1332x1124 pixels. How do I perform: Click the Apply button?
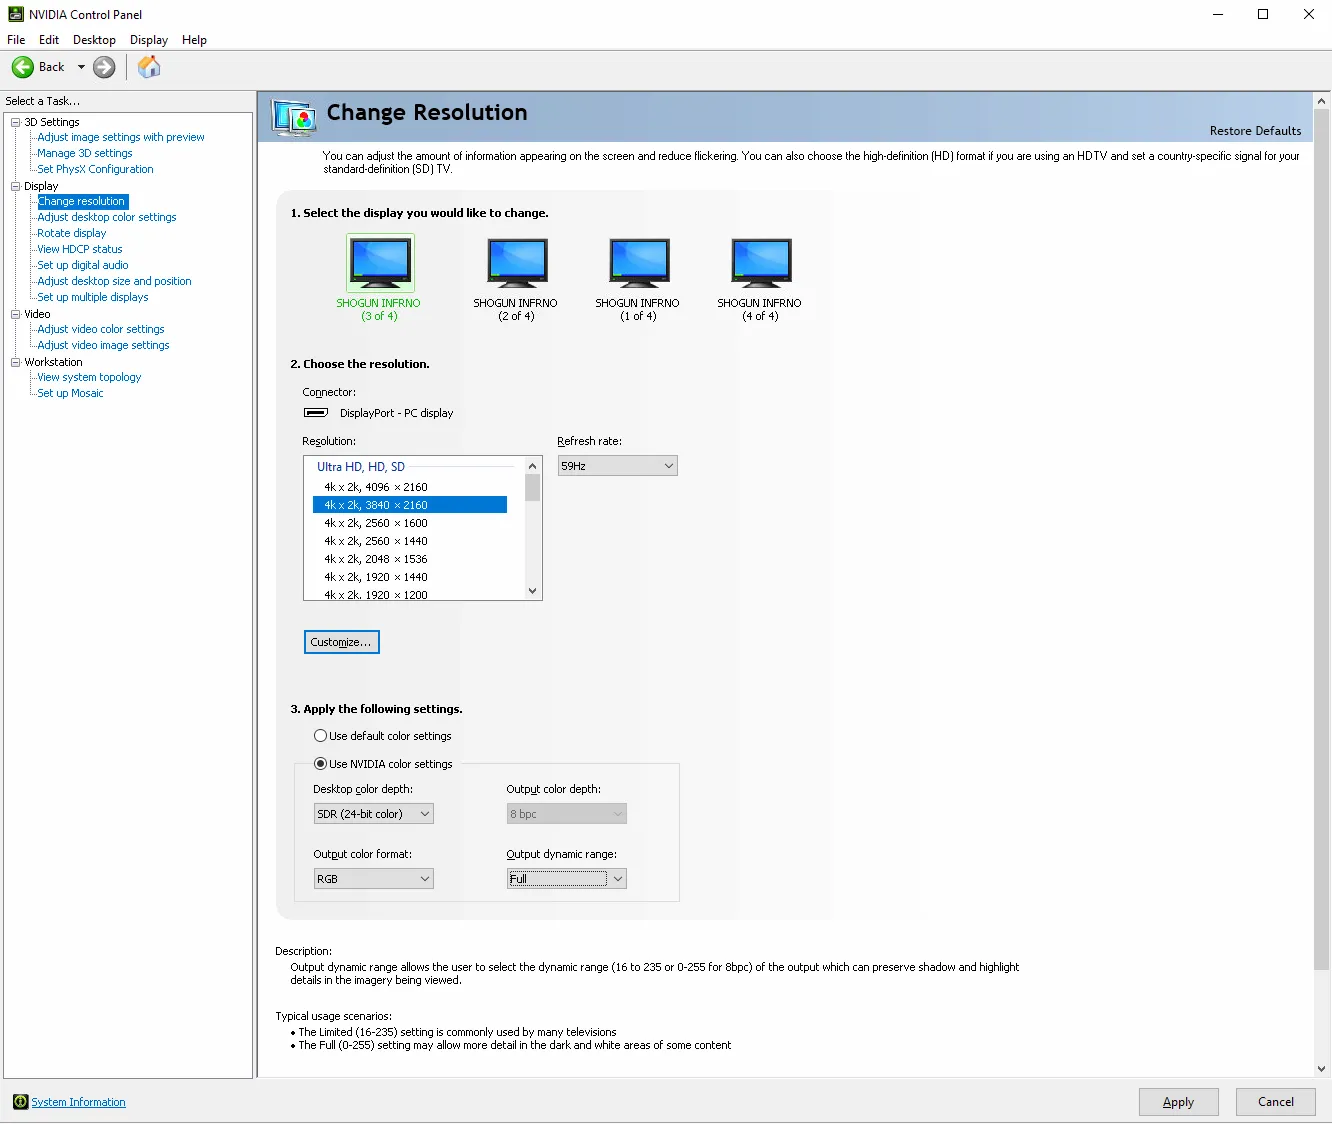coord(1178,1102)
